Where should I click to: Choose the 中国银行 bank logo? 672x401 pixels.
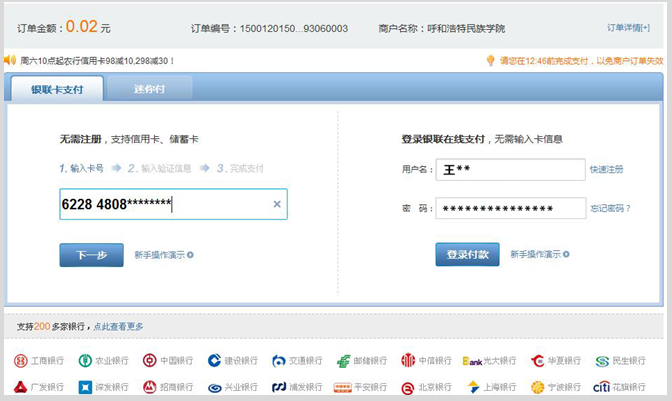(149, 361)
